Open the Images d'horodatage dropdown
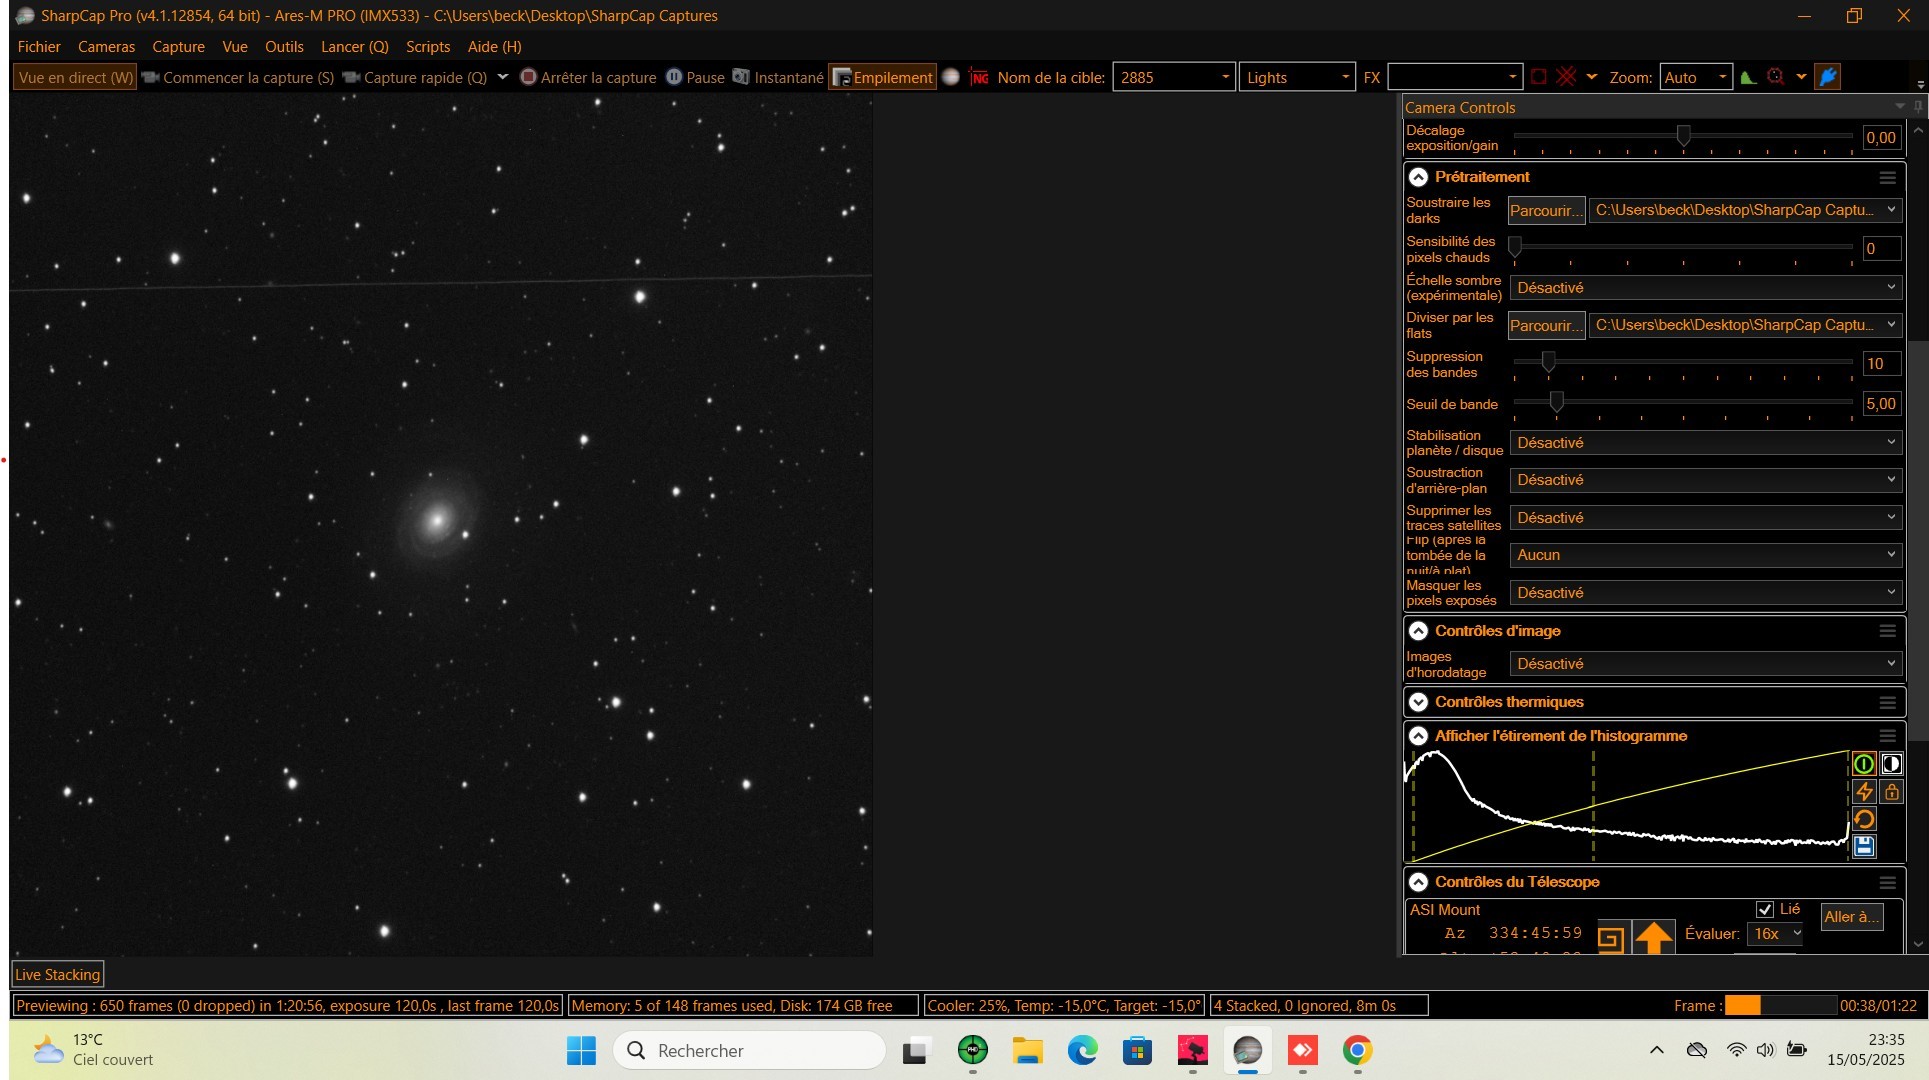The height and width of the screenshot is (1080, 1929). click(1706, 664)
